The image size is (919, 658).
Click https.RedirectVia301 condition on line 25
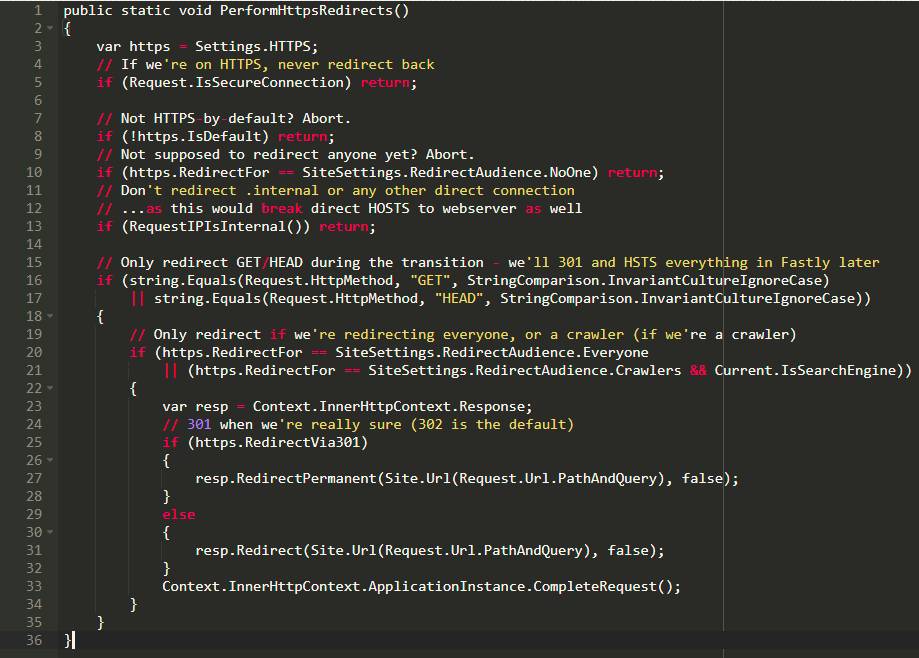coord(277,442)
